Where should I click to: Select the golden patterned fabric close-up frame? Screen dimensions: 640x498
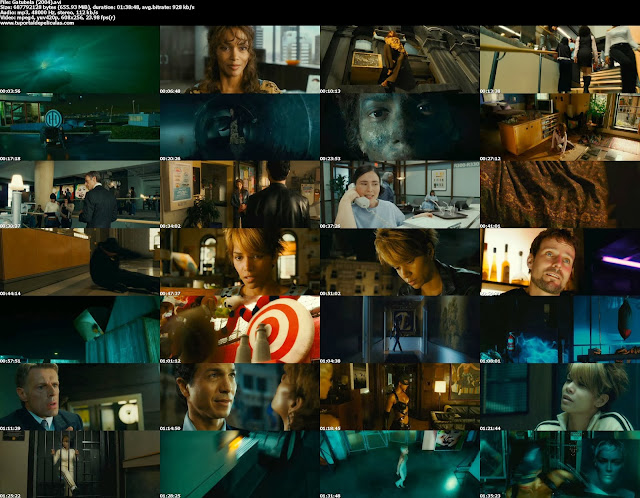point(560,194)
